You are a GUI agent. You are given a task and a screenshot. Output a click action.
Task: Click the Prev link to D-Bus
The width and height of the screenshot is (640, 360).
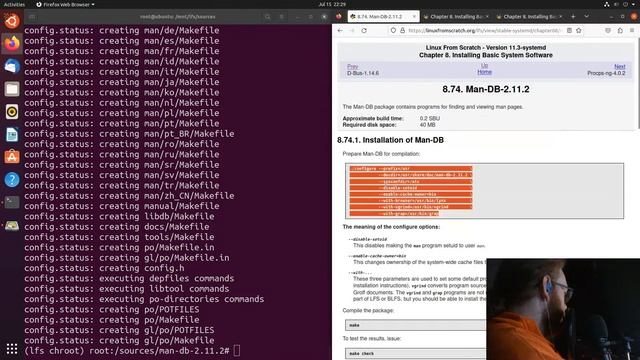click(x=353, y=67)
